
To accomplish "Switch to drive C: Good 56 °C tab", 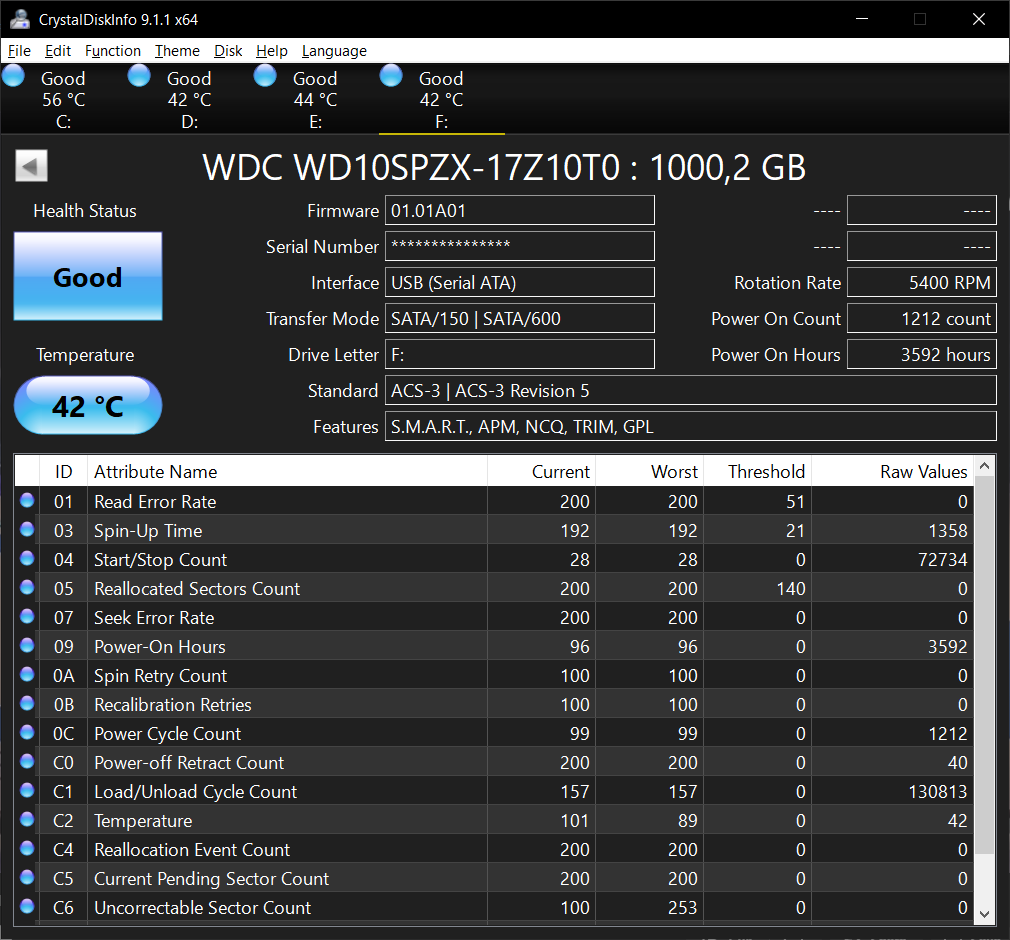I will coord(63,99).
